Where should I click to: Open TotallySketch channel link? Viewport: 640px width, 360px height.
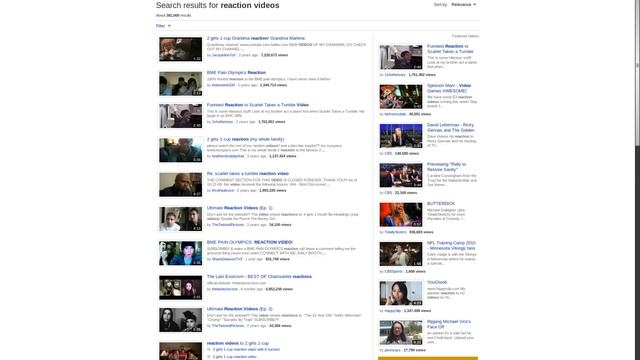coord(396,232)
